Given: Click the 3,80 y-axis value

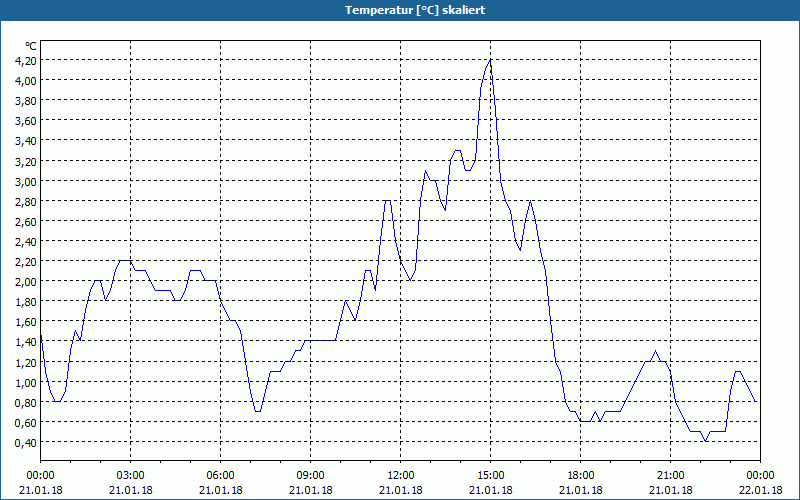Looking at the screenshot, I should pyautogui.click(x=26, y=101).
